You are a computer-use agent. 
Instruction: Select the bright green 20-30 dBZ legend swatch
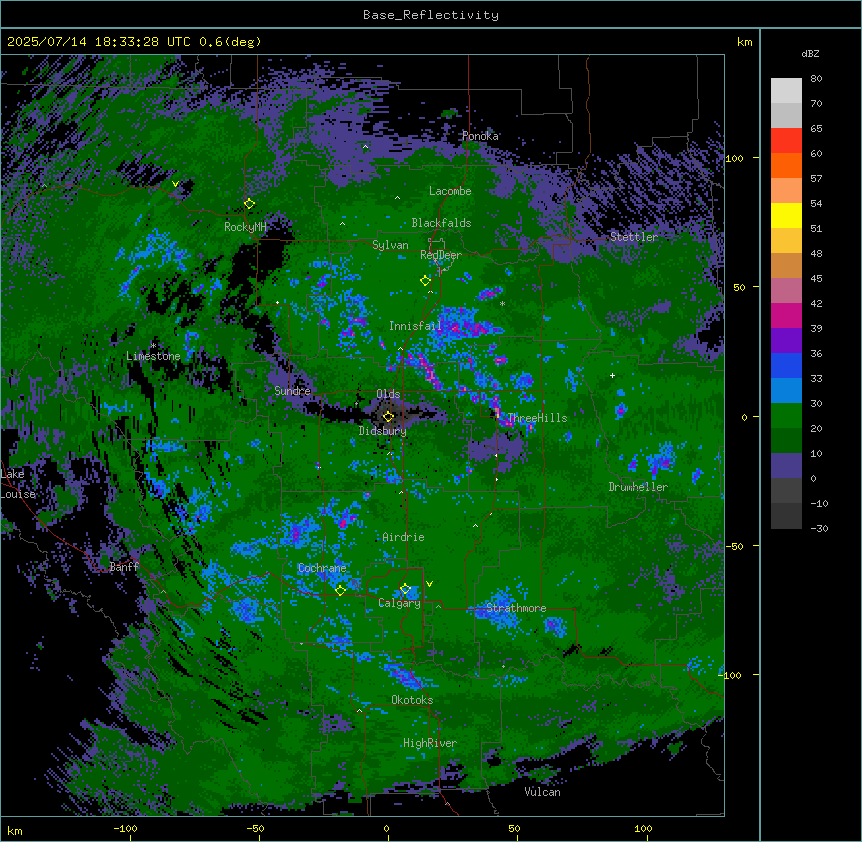[x=786, y=416]
